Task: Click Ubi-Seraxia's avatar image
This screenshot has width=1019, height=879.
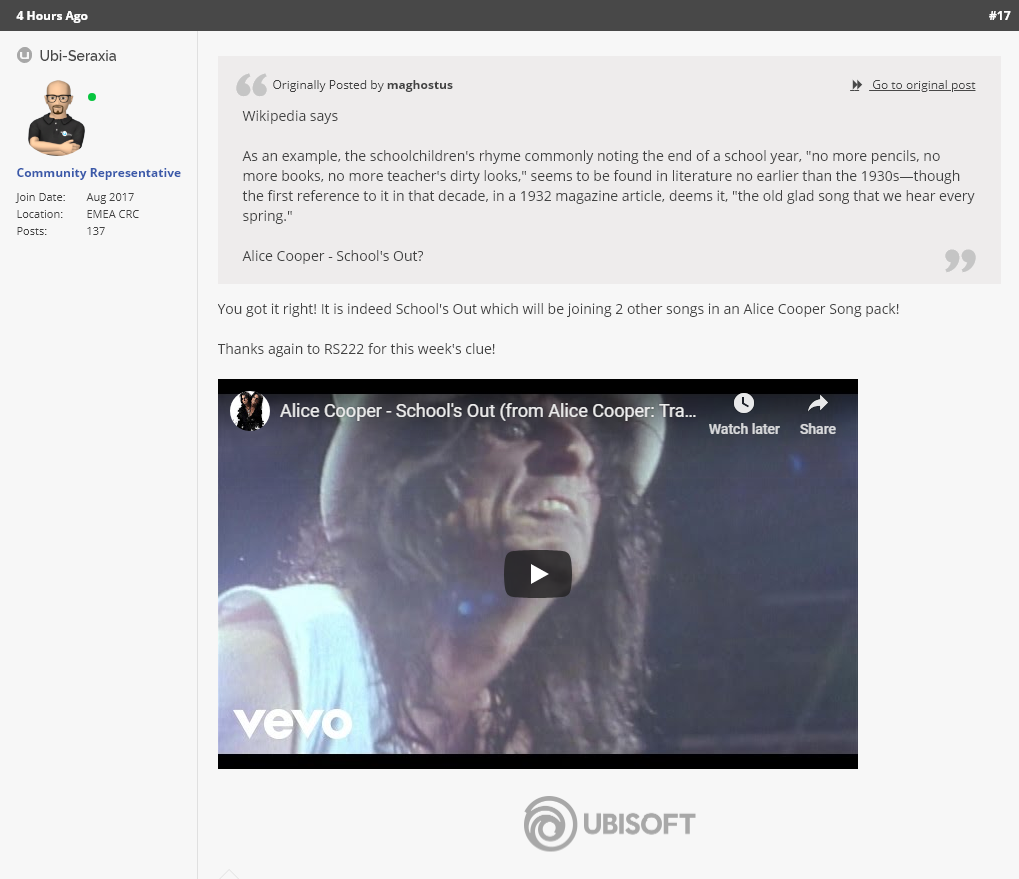Action: (x=57, y=118)
